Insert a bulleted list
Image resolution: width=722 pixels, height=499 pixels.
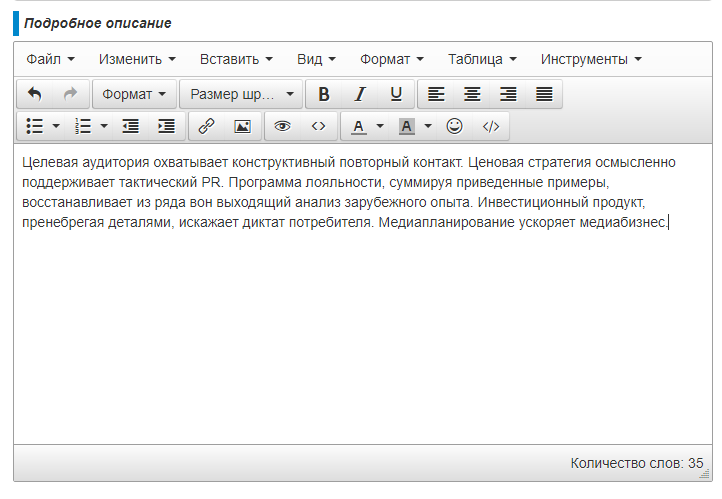pyautogui.click(x=35, y=126)
